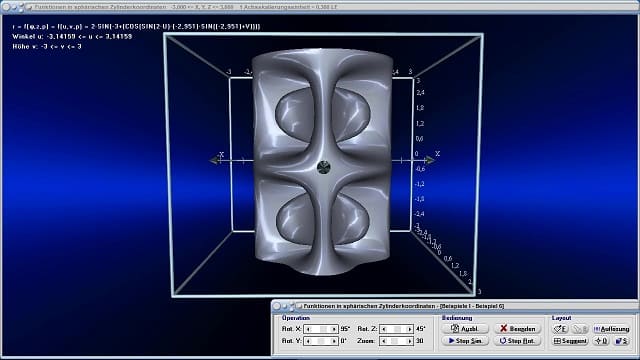Click the Segment layout button
640x360 pixels.
pyautogui.click(x=570, y=341)
